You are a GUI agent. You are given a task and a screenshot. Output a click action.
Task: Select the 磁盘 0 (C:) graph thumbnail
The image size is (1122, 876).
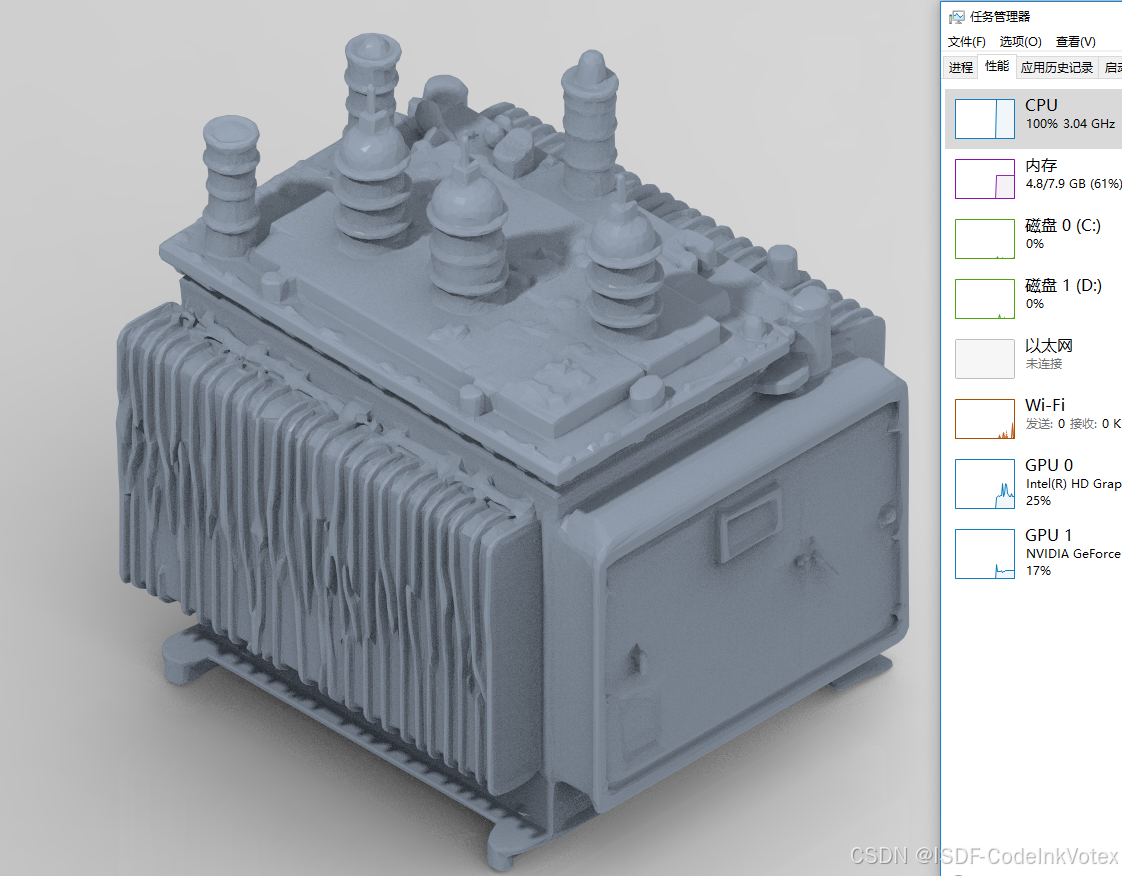tap(985, 239)
